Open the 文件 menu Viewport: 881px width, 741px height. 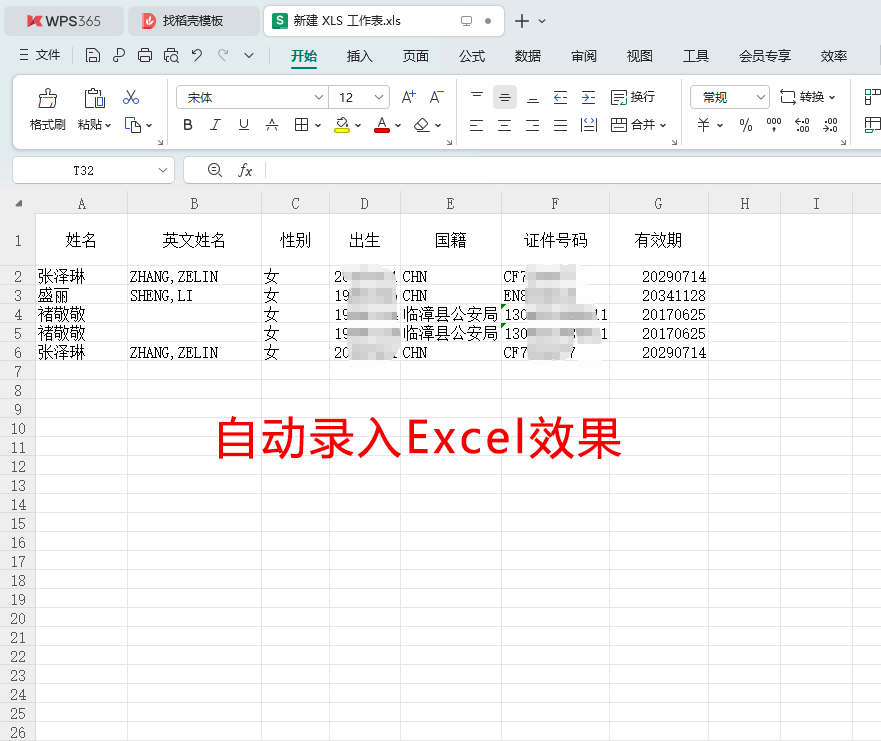(x=48, y=55)
